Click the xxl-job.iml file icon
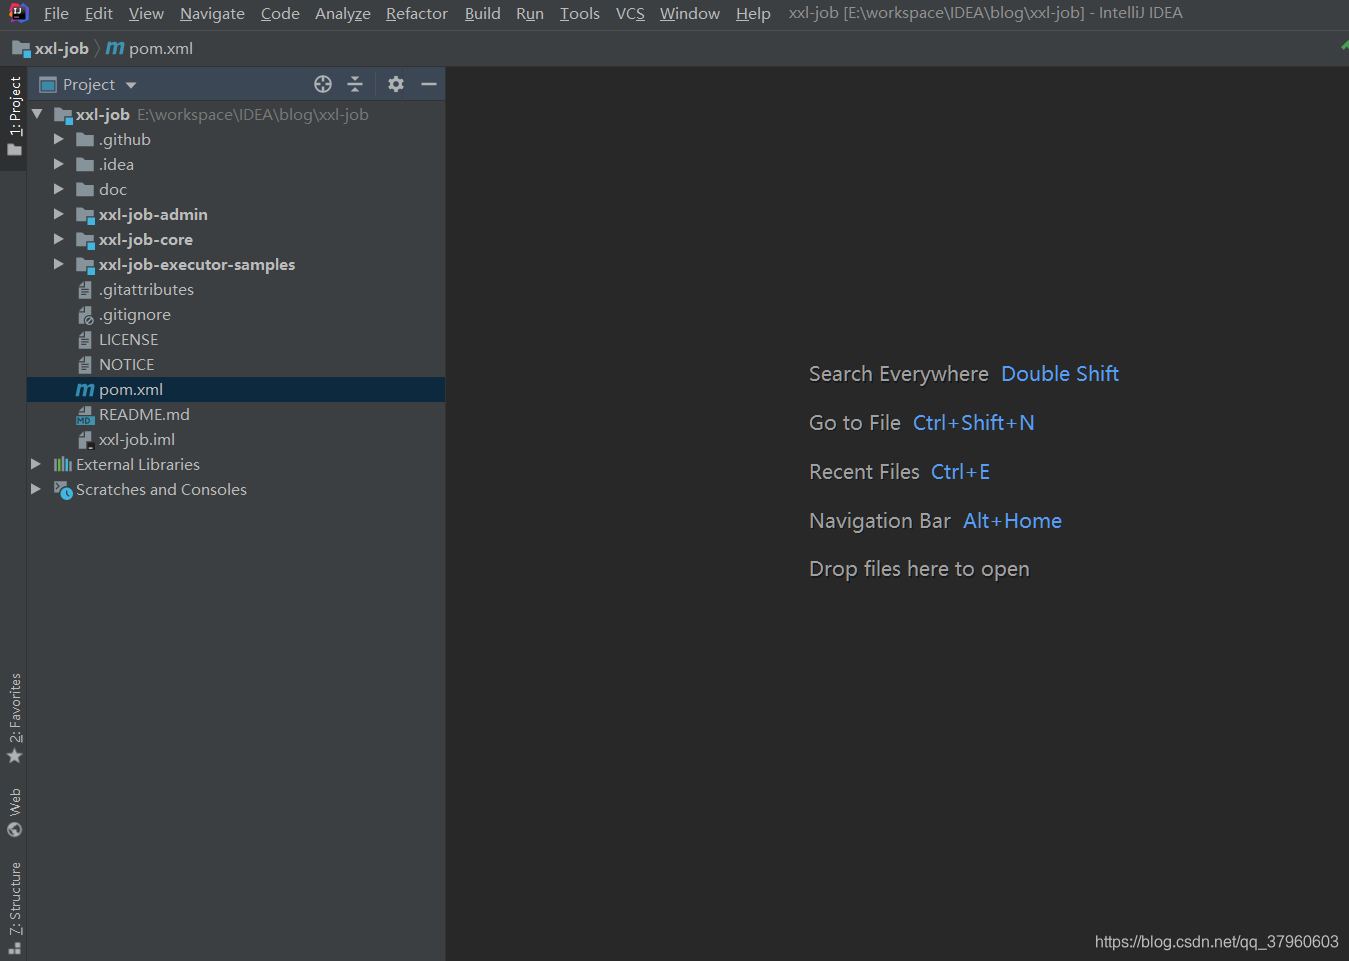Viewport: 1349px width, 961px height. [x=85, y=439]
